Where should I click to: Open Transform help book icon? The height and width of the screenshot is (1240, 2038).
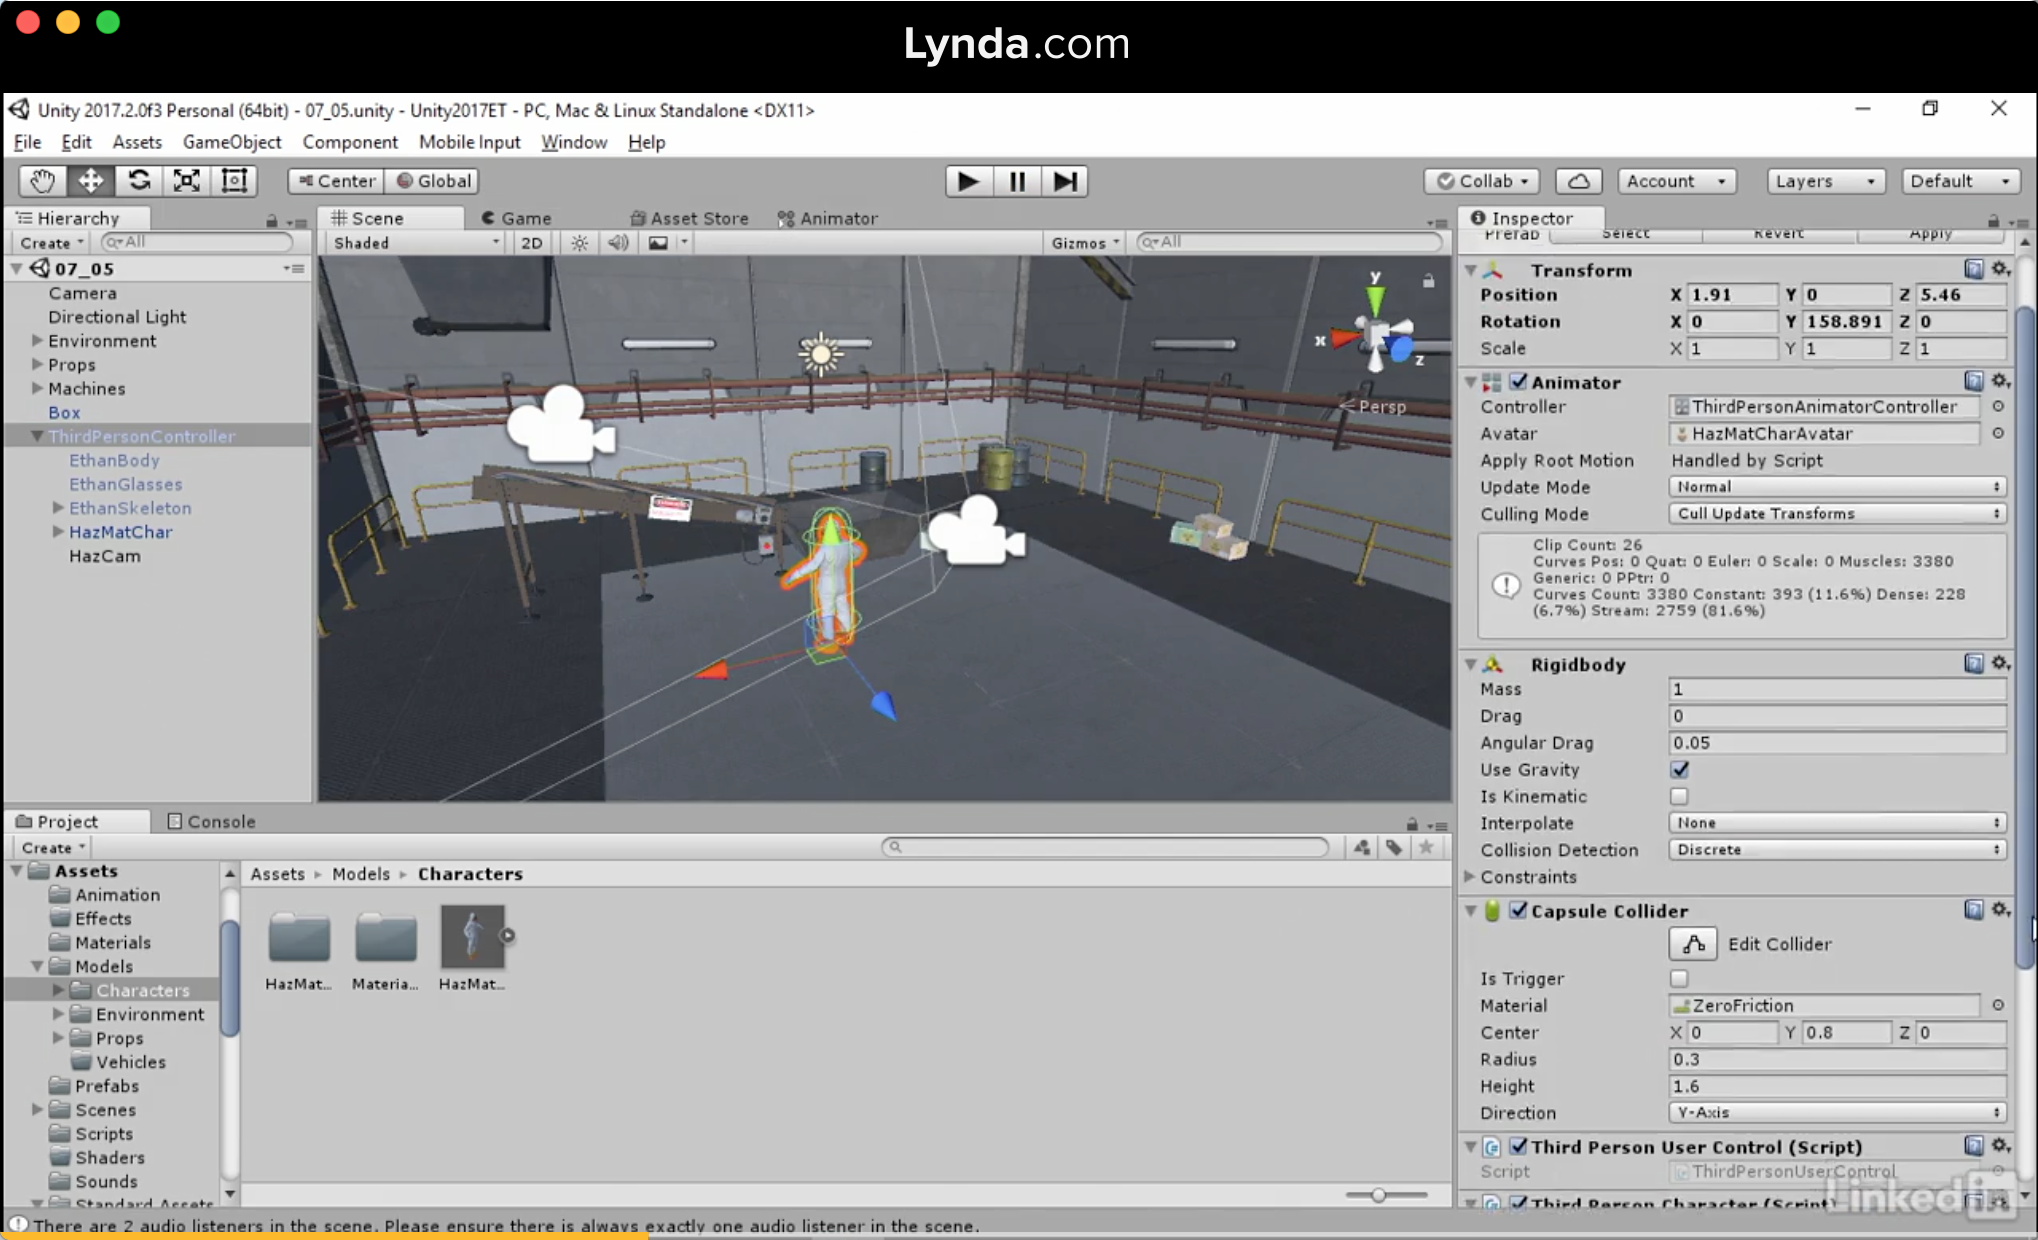1974,269
